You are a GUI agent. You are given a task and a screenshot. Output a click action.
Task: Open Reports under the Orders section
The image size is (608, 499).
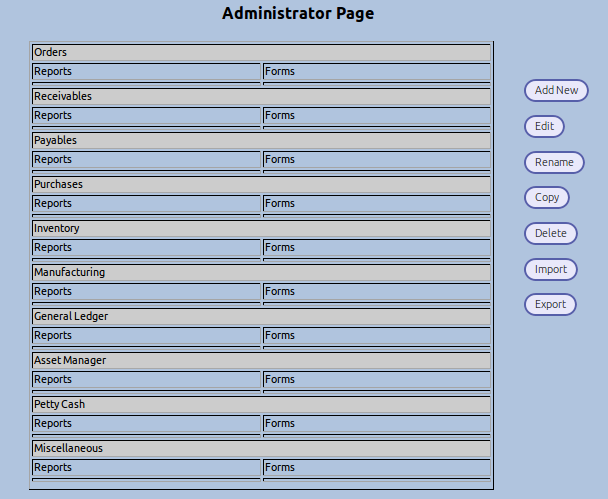[x=146, y=72]
